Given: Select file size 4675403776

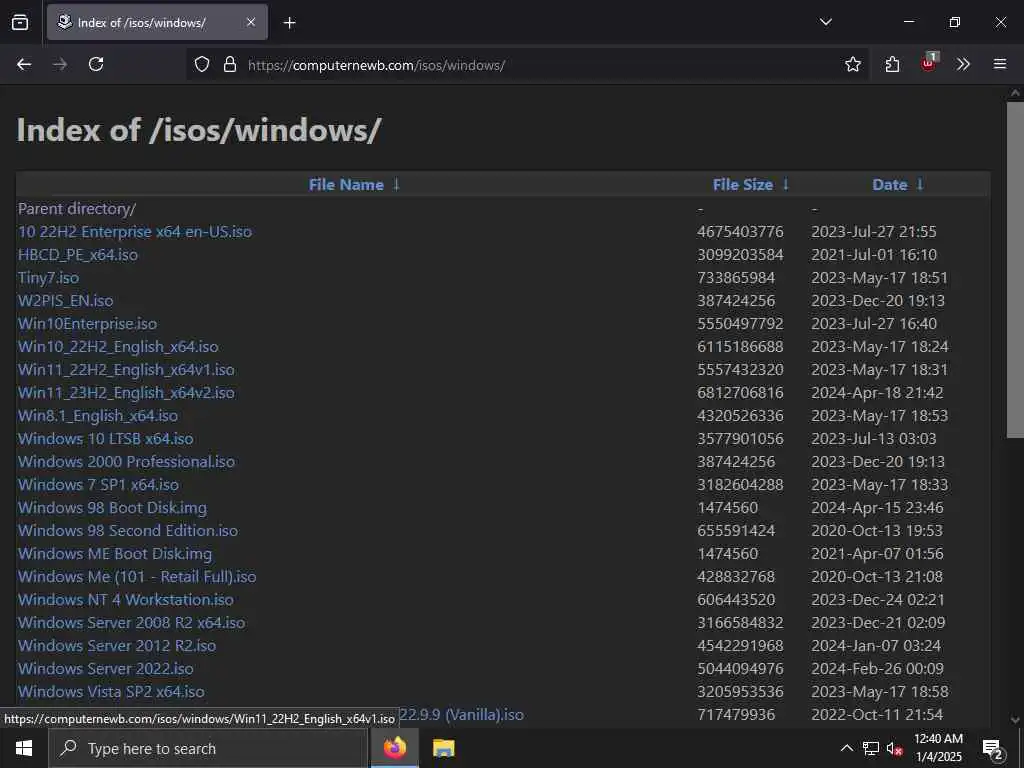Looking at the screenshot, I should tap(740, 232).
